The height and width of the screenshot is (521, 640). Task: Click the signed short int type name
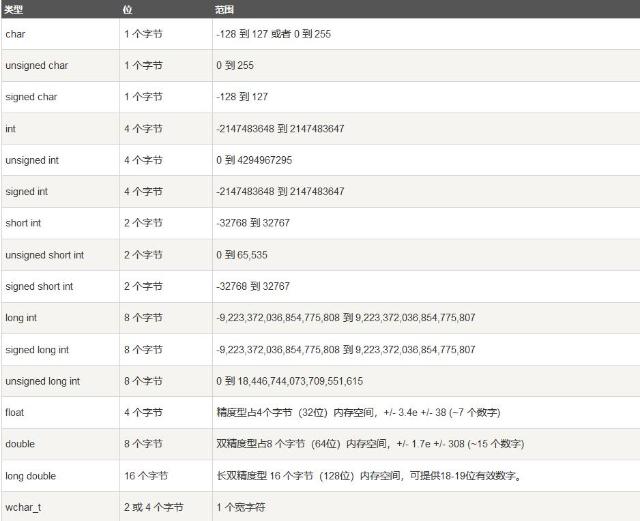click(x=39, y=286)
